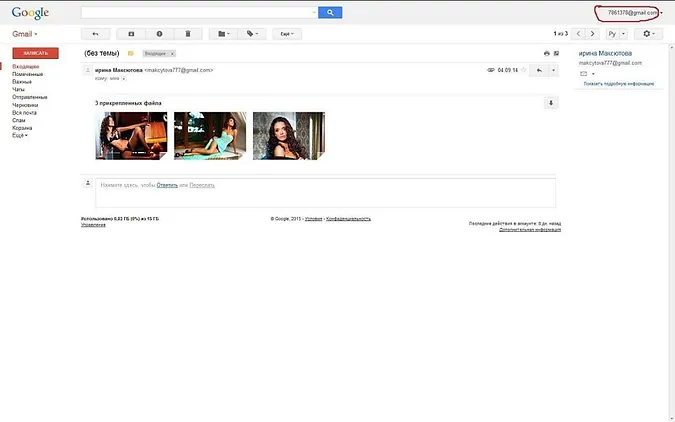
Task: Remove the Входящие label via its x
Action: coord(172,54)
